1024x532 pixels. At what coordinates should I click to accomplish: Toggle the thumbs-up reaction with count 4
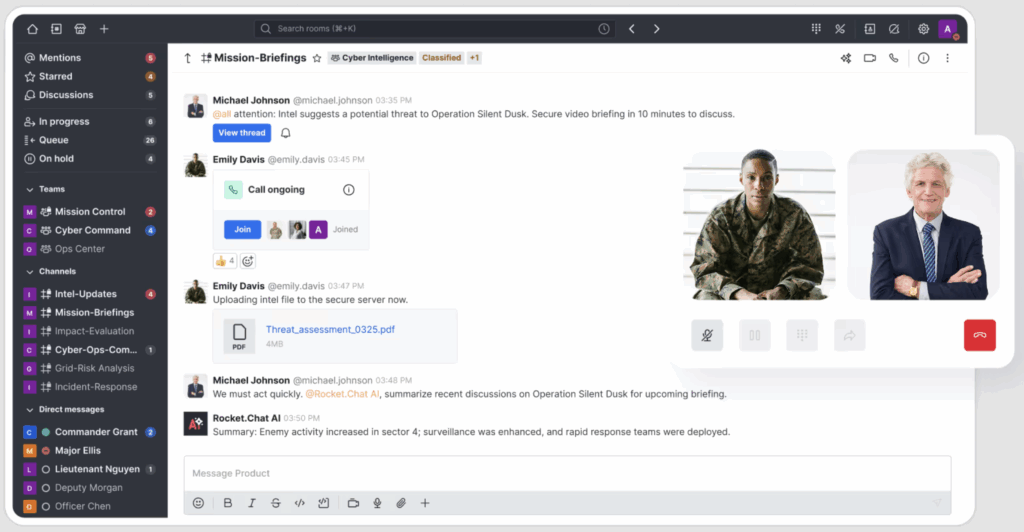click(x=225, y=261)
